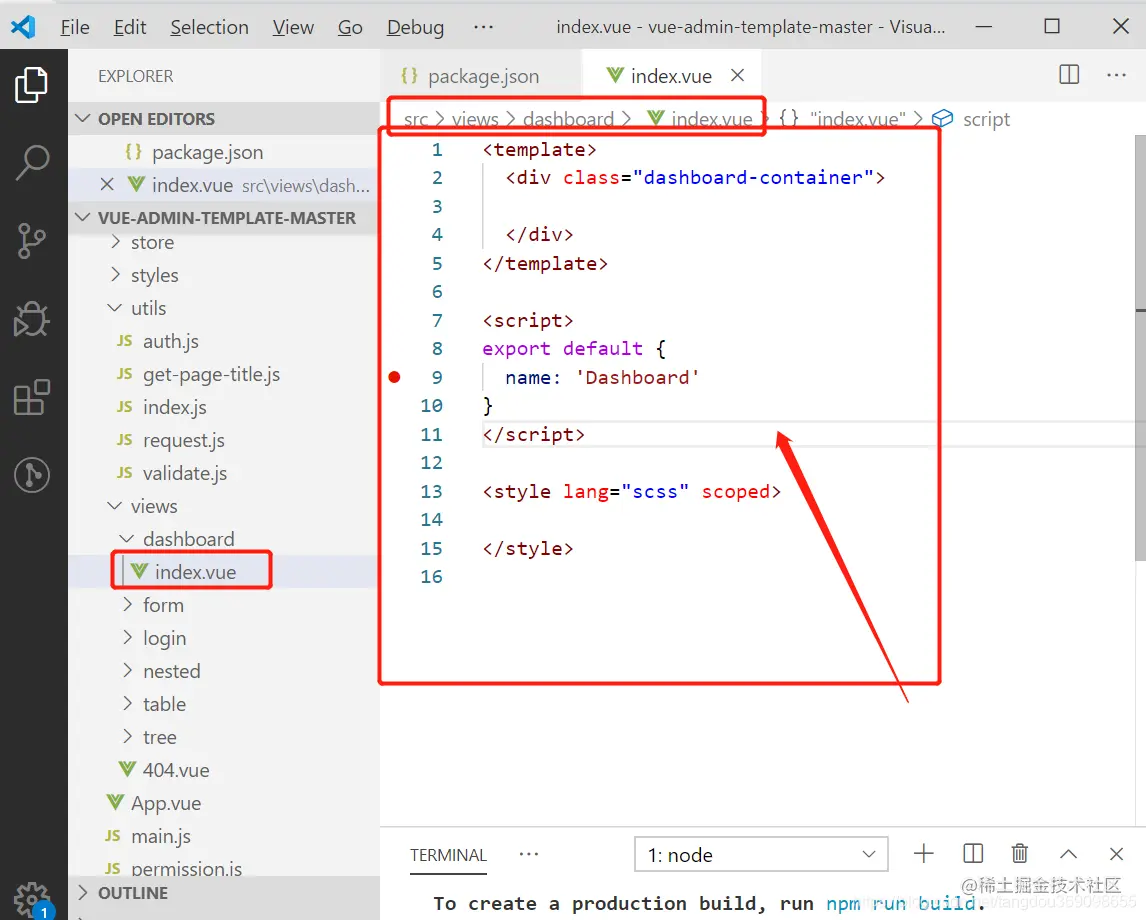
Task: Show more menu items via ellipsis
Action: pyautogui.click(x=483, y=27)
